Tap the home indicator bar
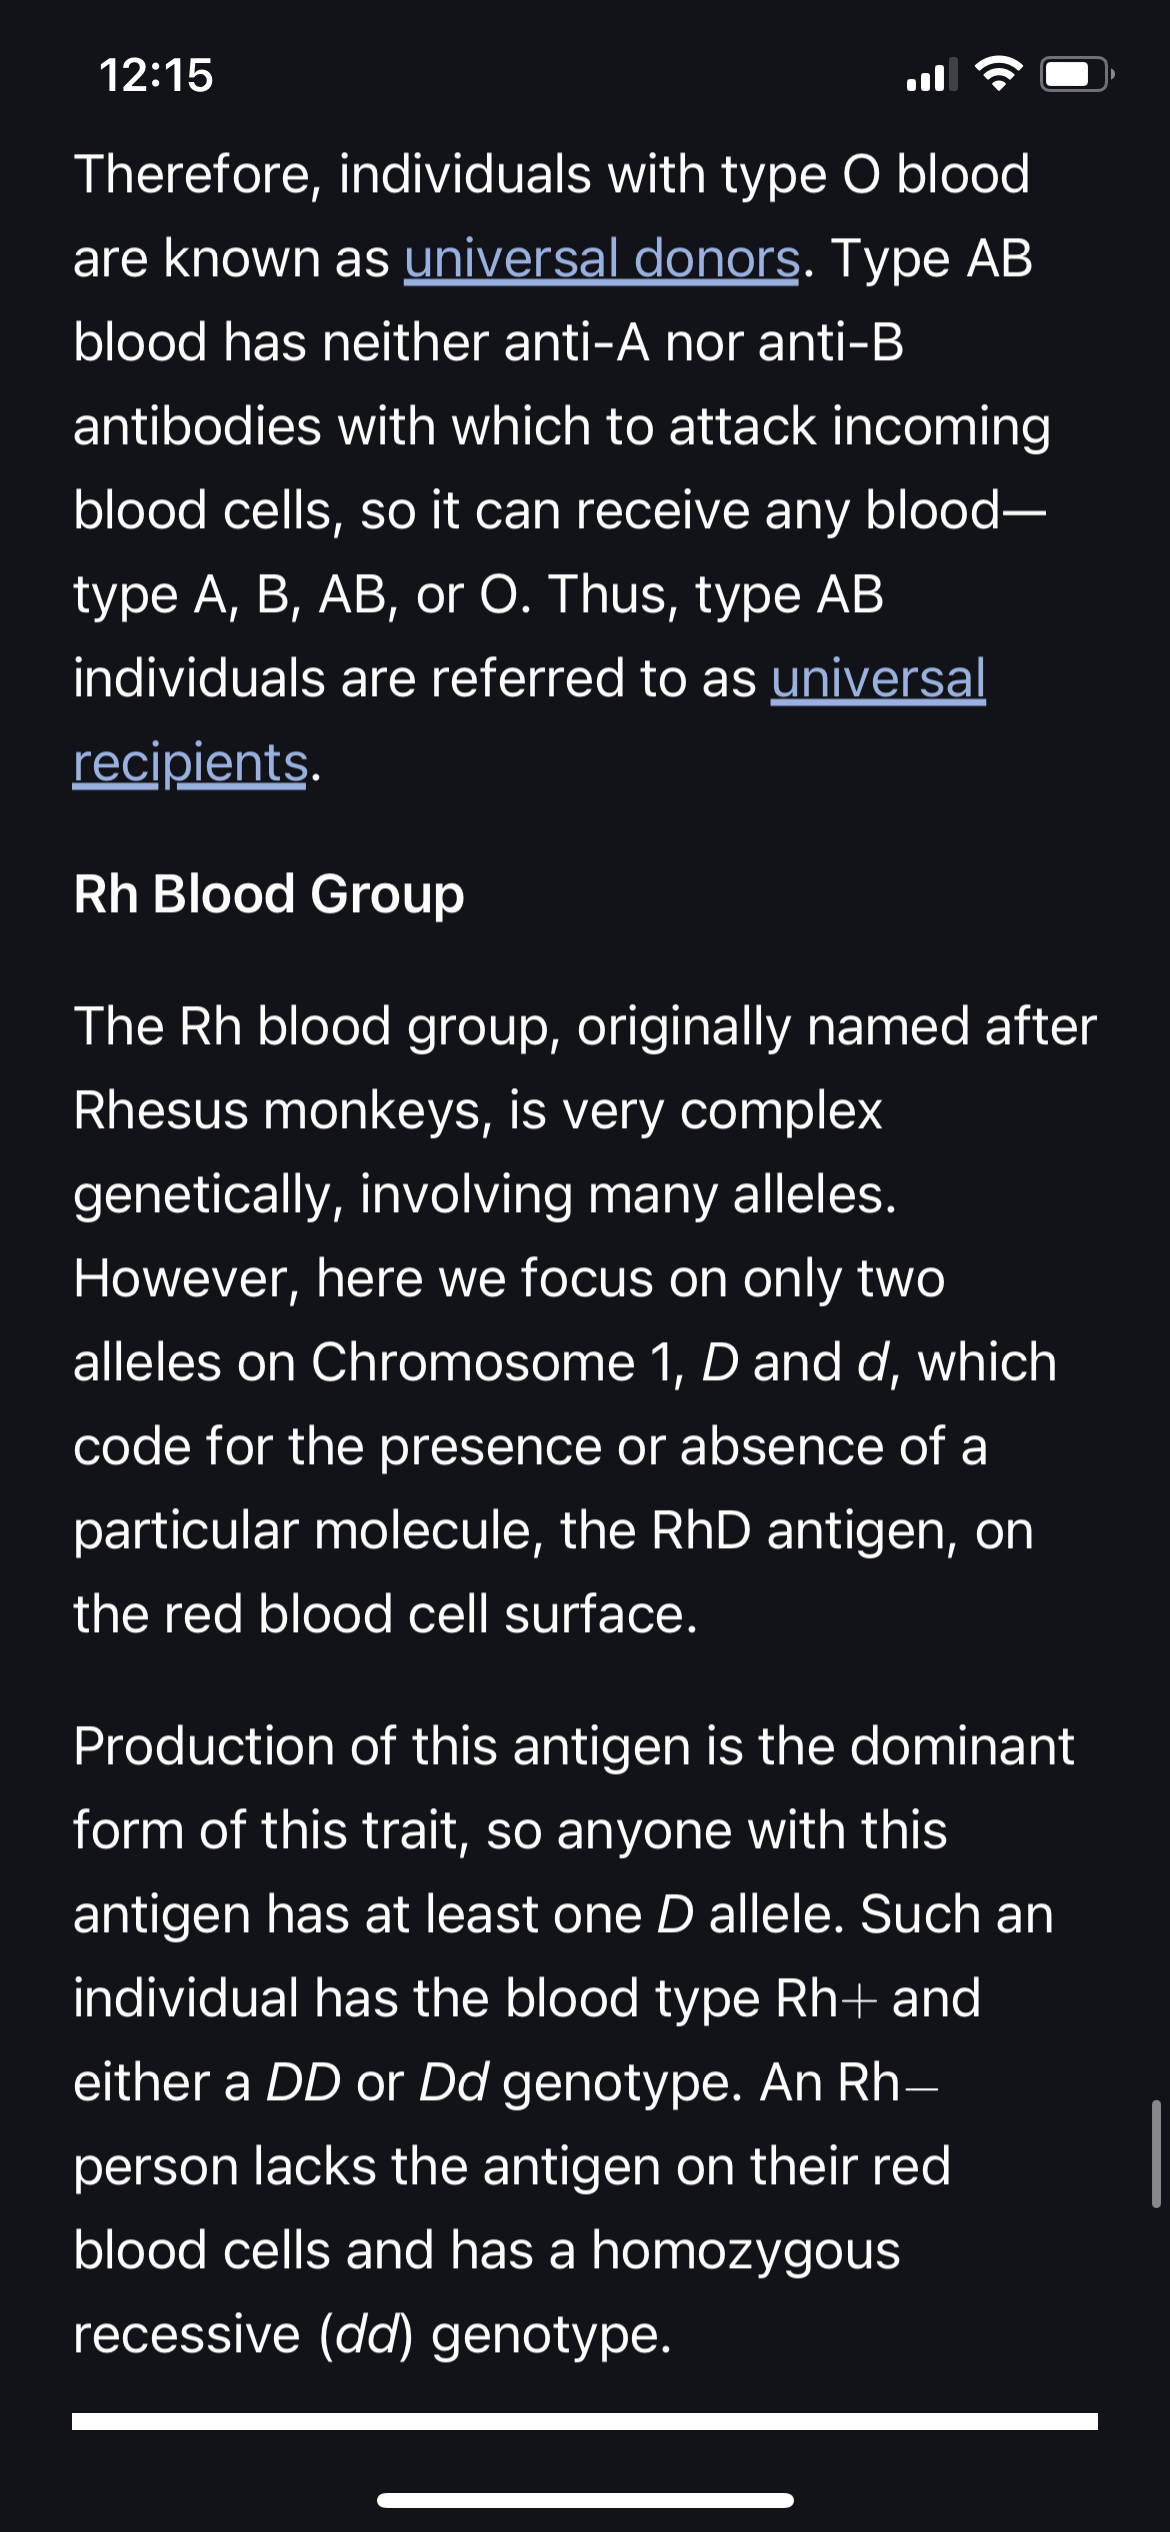The image size is (1170, 2532). pyautogui.click(x=585, y=2500)
